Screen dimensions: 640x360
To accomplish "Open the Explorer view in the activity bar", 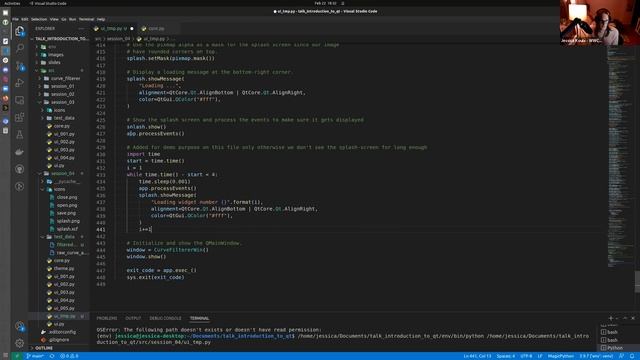I will pyautogui.click(x=20, y=31).
